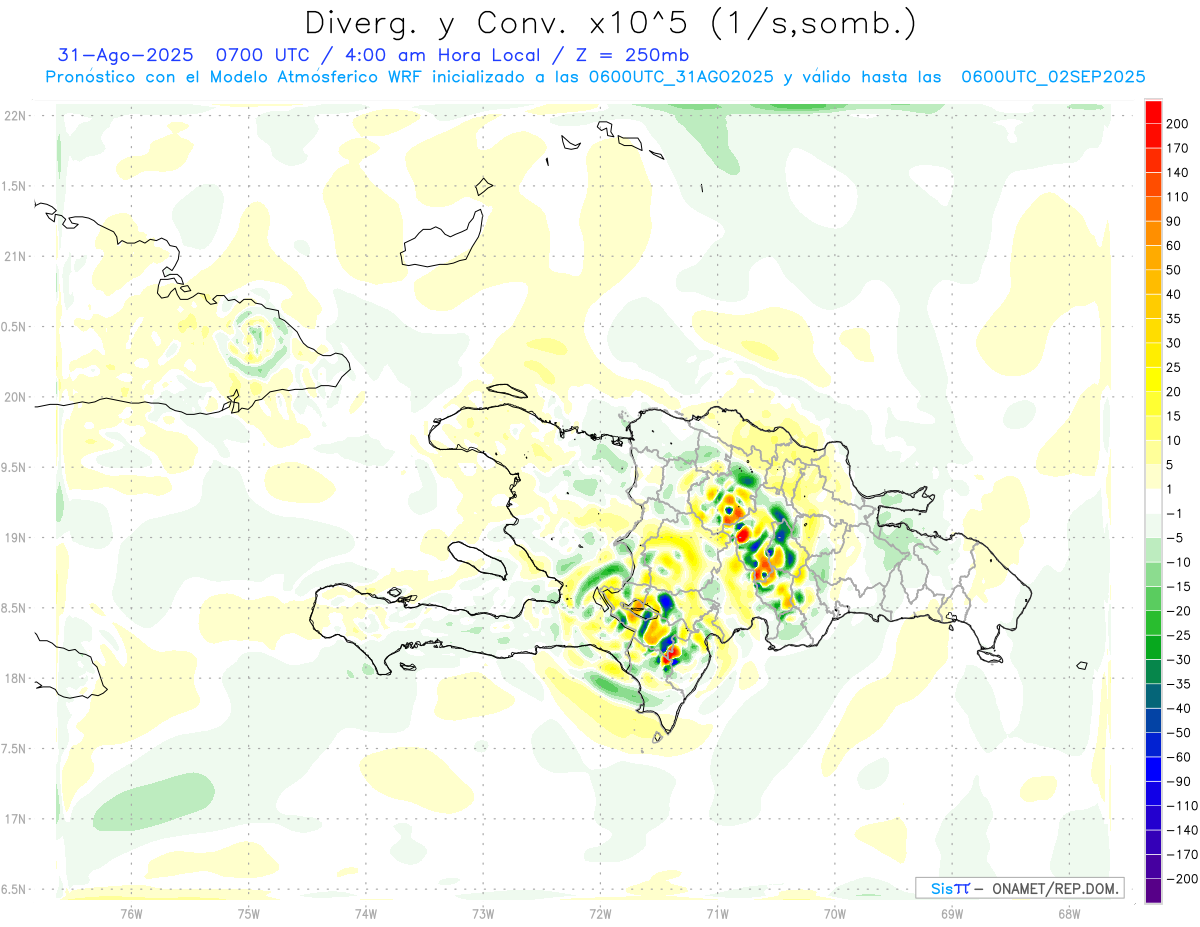Click the colorbar value '170'
Screen dimensions: 1200x927
click(1177, 148)
